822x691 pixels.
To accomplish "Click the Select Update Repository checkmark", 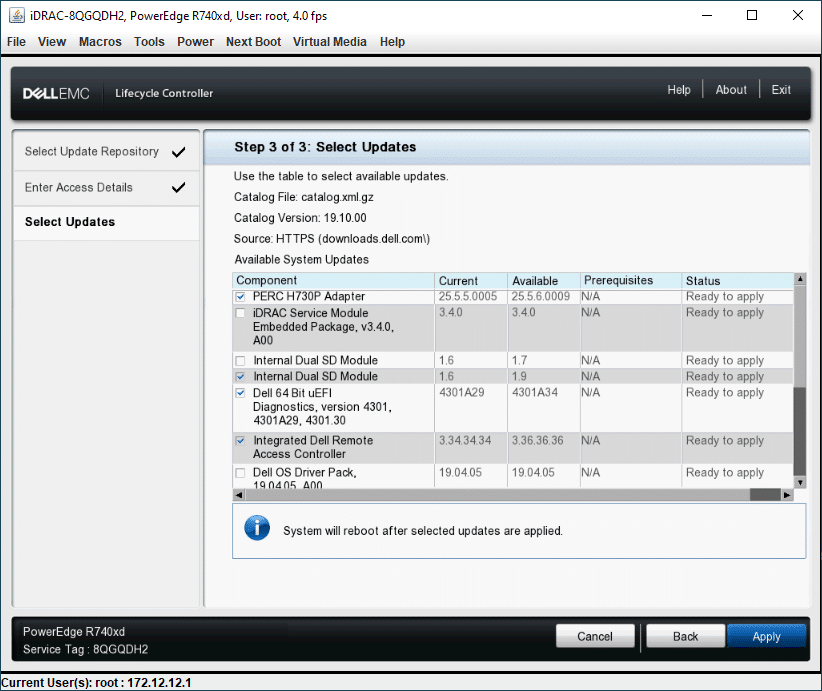I will pyautogui.click(x=178, y=152).
